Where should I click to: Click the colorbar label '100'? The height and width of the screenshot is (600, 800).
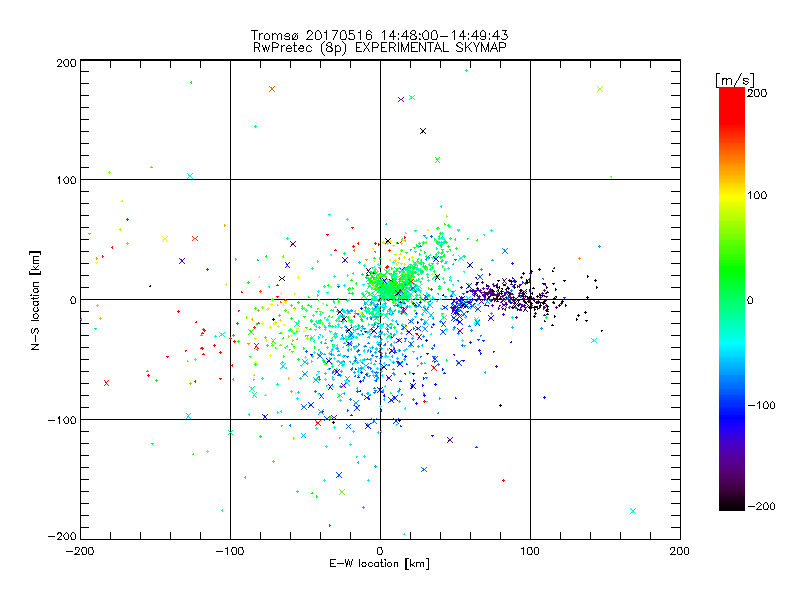pyautogui.click(x=757, y=195)
